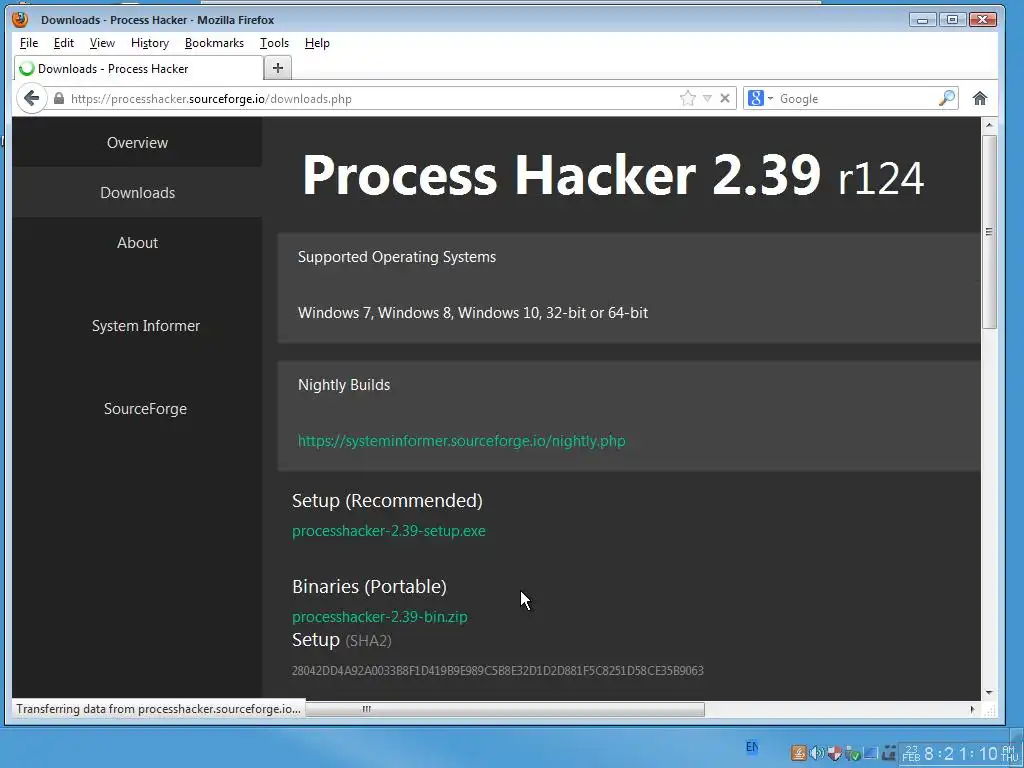Click the Supported Operating Systems text
This screenshot has width=1024, height=768.
[x=396, y=257]
